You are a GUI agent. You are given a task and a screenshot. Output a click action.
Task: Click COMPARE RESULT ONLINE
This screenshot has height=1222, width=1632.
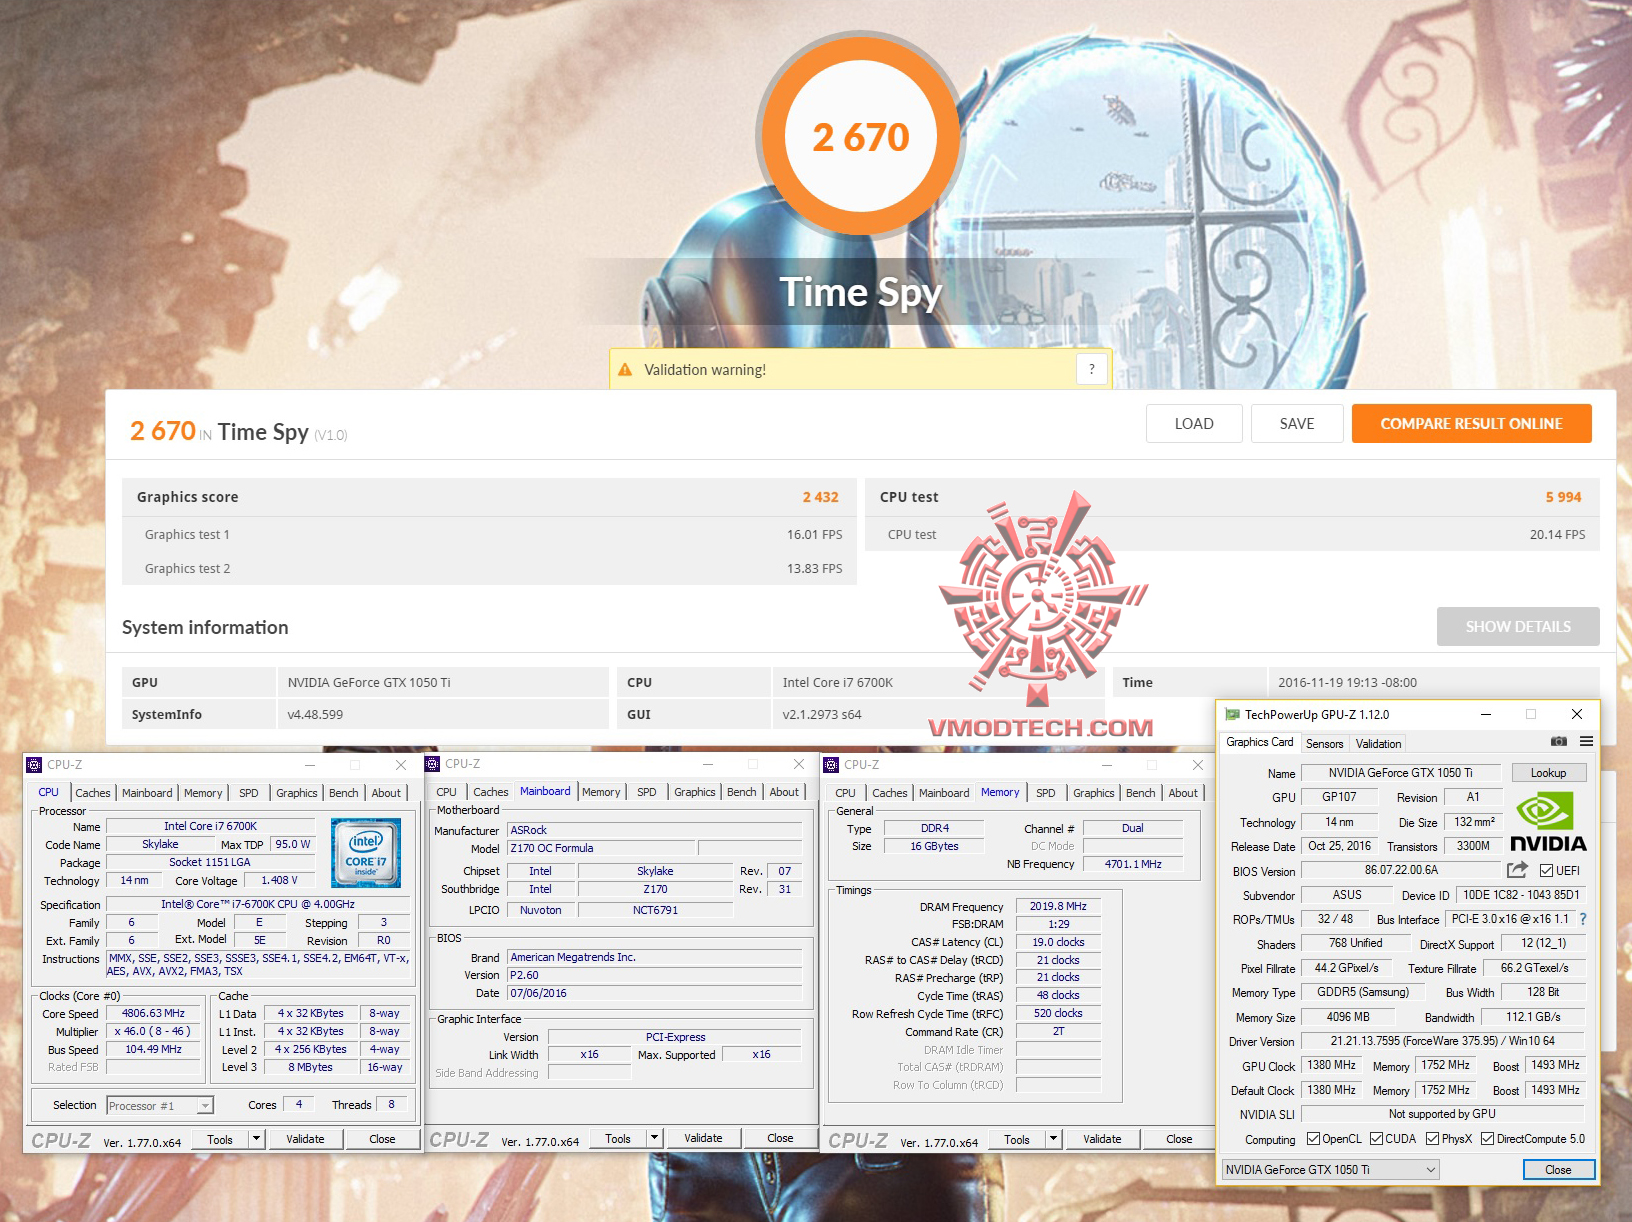pos(1472,423)
